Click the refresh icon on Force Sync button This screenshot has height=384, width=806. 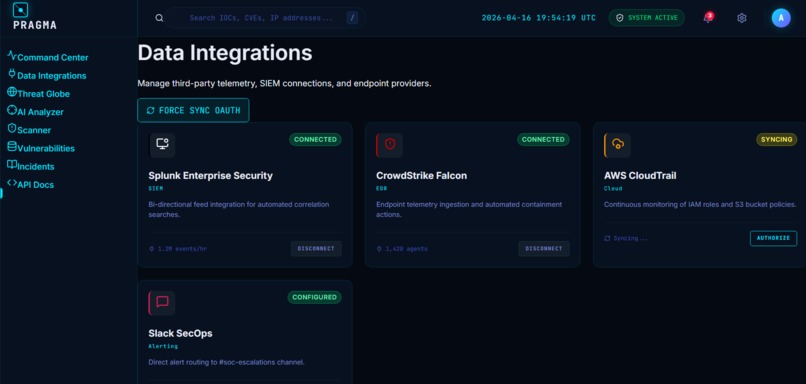pos(151,111)
